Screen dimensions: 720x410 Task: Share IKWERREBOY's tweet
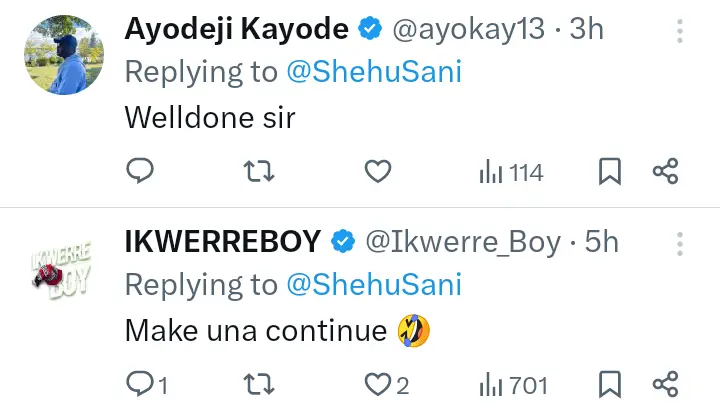666,384
